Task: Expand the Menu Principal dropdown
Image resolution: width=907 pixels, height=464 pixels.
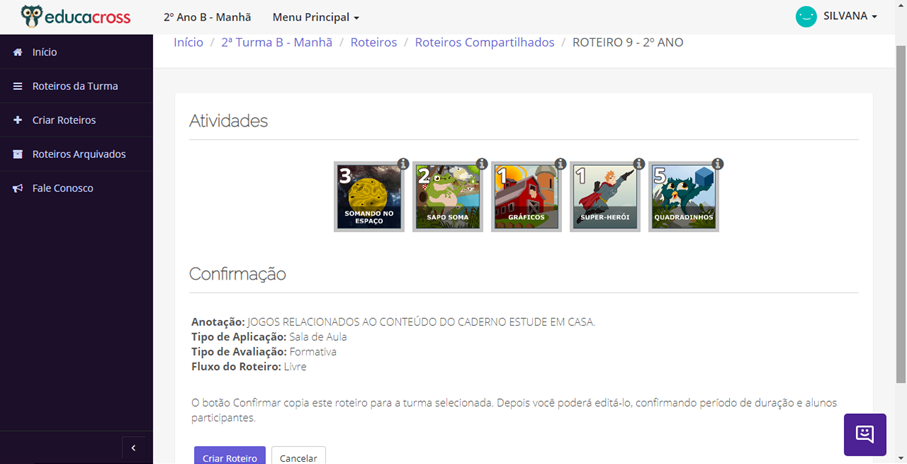Action: [x=316, y=17]
